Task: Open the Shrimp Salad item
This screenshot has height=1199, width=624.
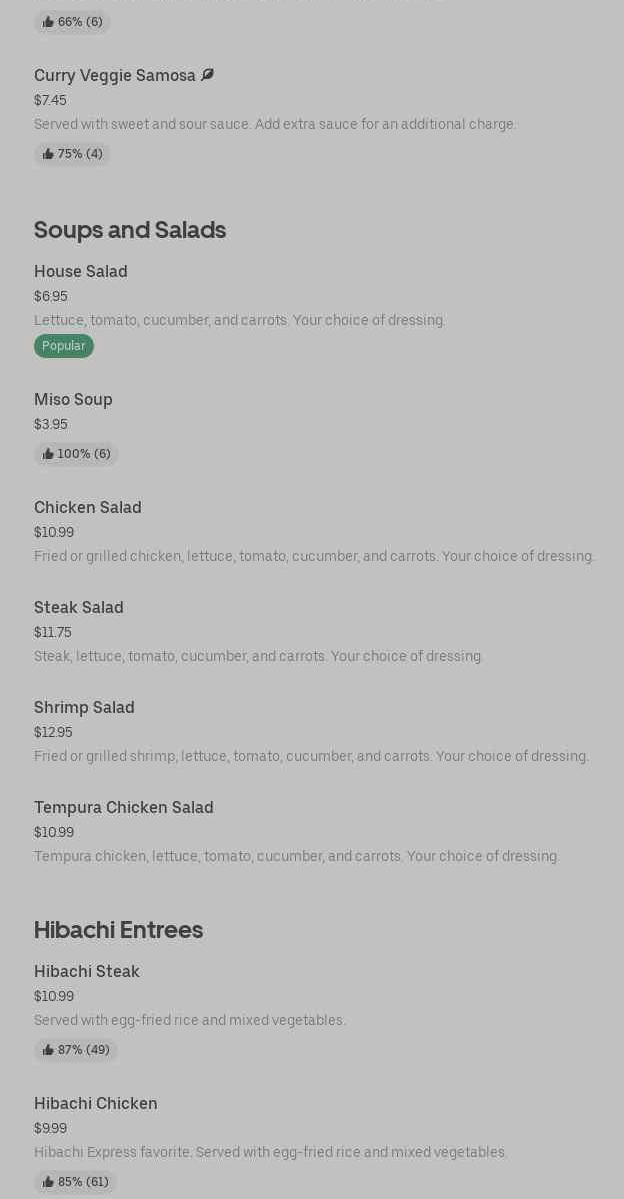Action: click(x=84, y=708)
